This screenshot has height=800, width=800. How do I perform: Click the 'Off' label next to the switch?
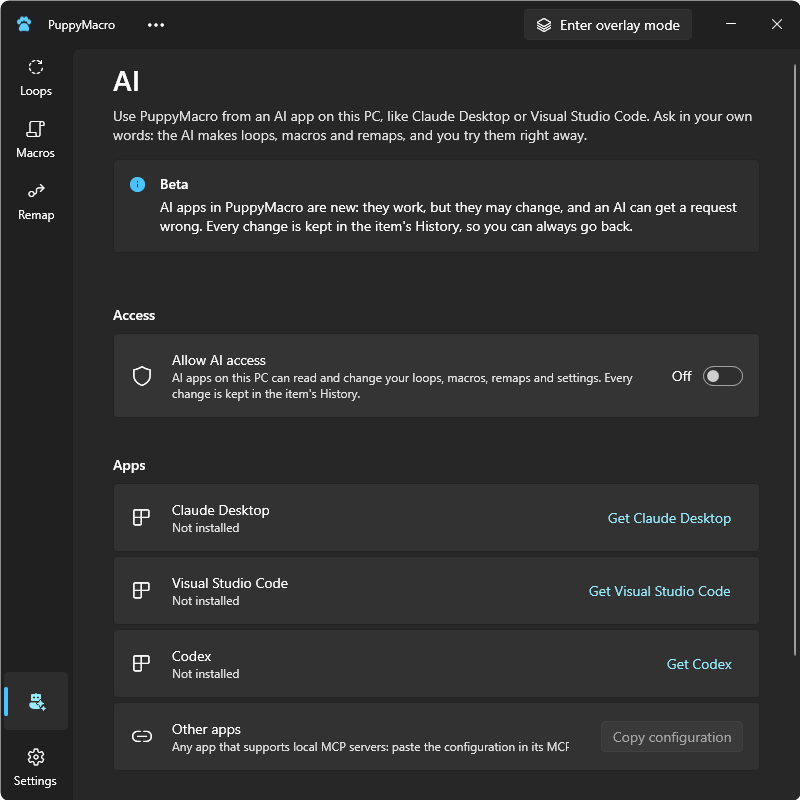[x=681, y=376]
